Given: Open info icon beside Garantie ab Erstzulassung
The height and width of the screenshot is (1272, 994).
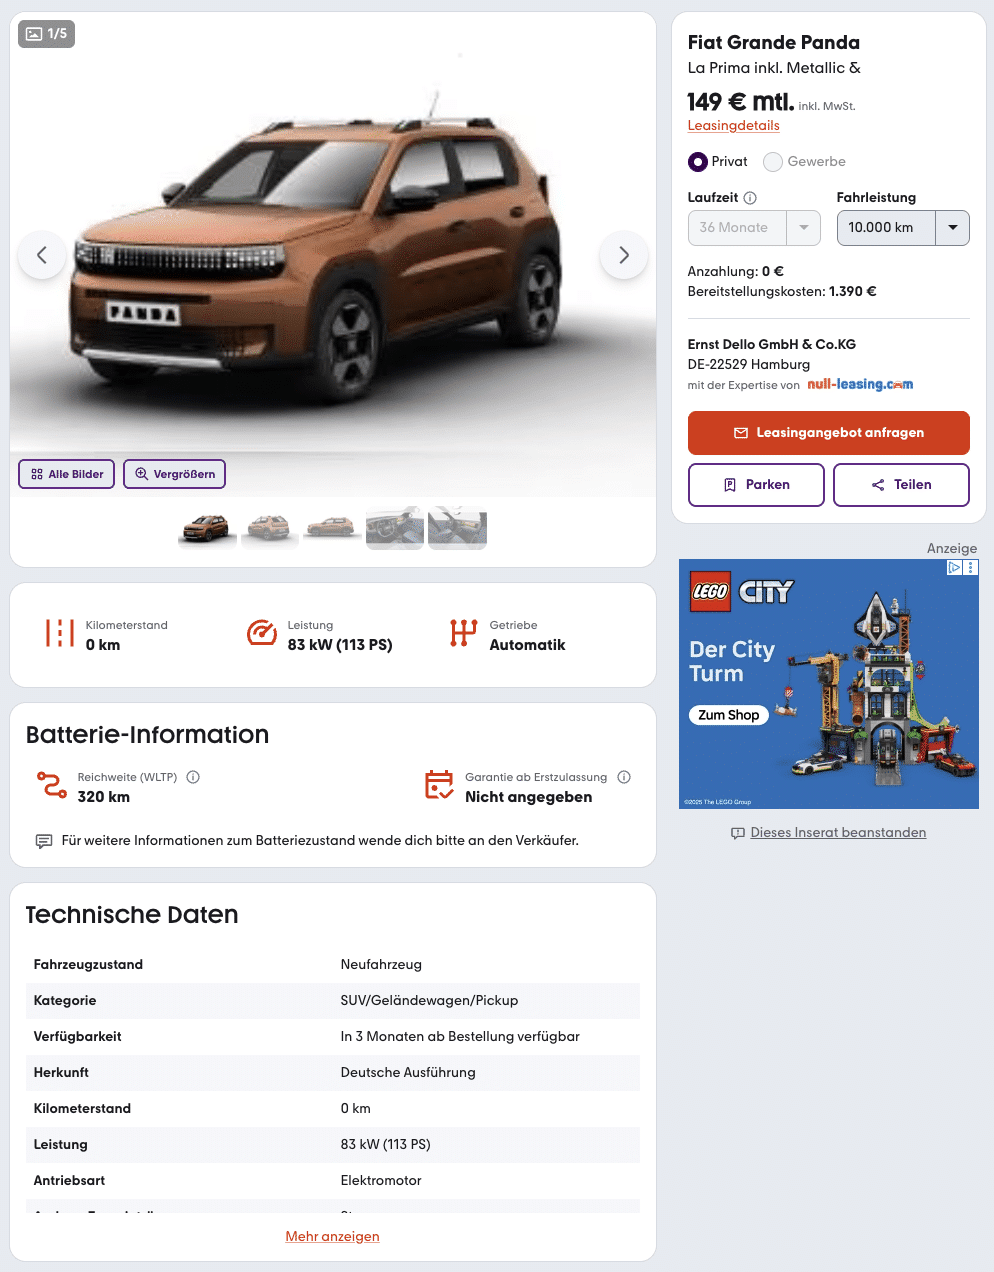Looking at the screenshot, I should pos(624,777).
